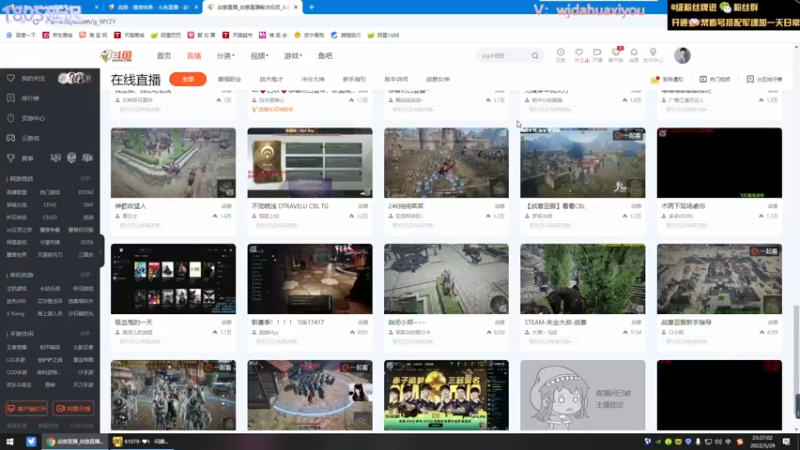Screen dimensions: 800x450
Task: Click the first esports emblem beside 赛事
Action: click(55, 158)
